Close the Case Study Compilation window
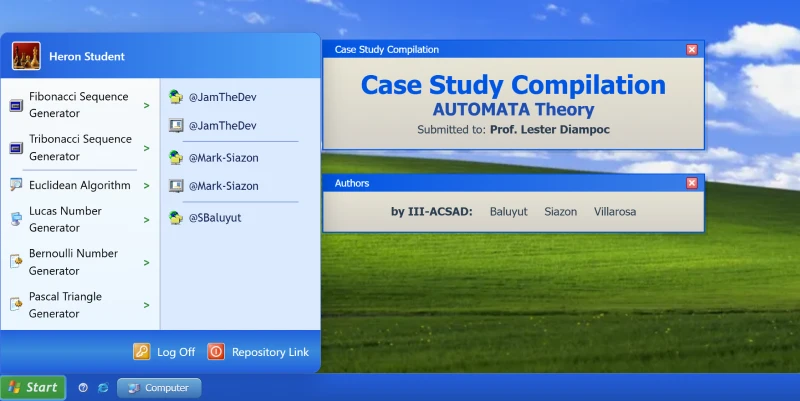800x401 pixels. tap(692, 49)
